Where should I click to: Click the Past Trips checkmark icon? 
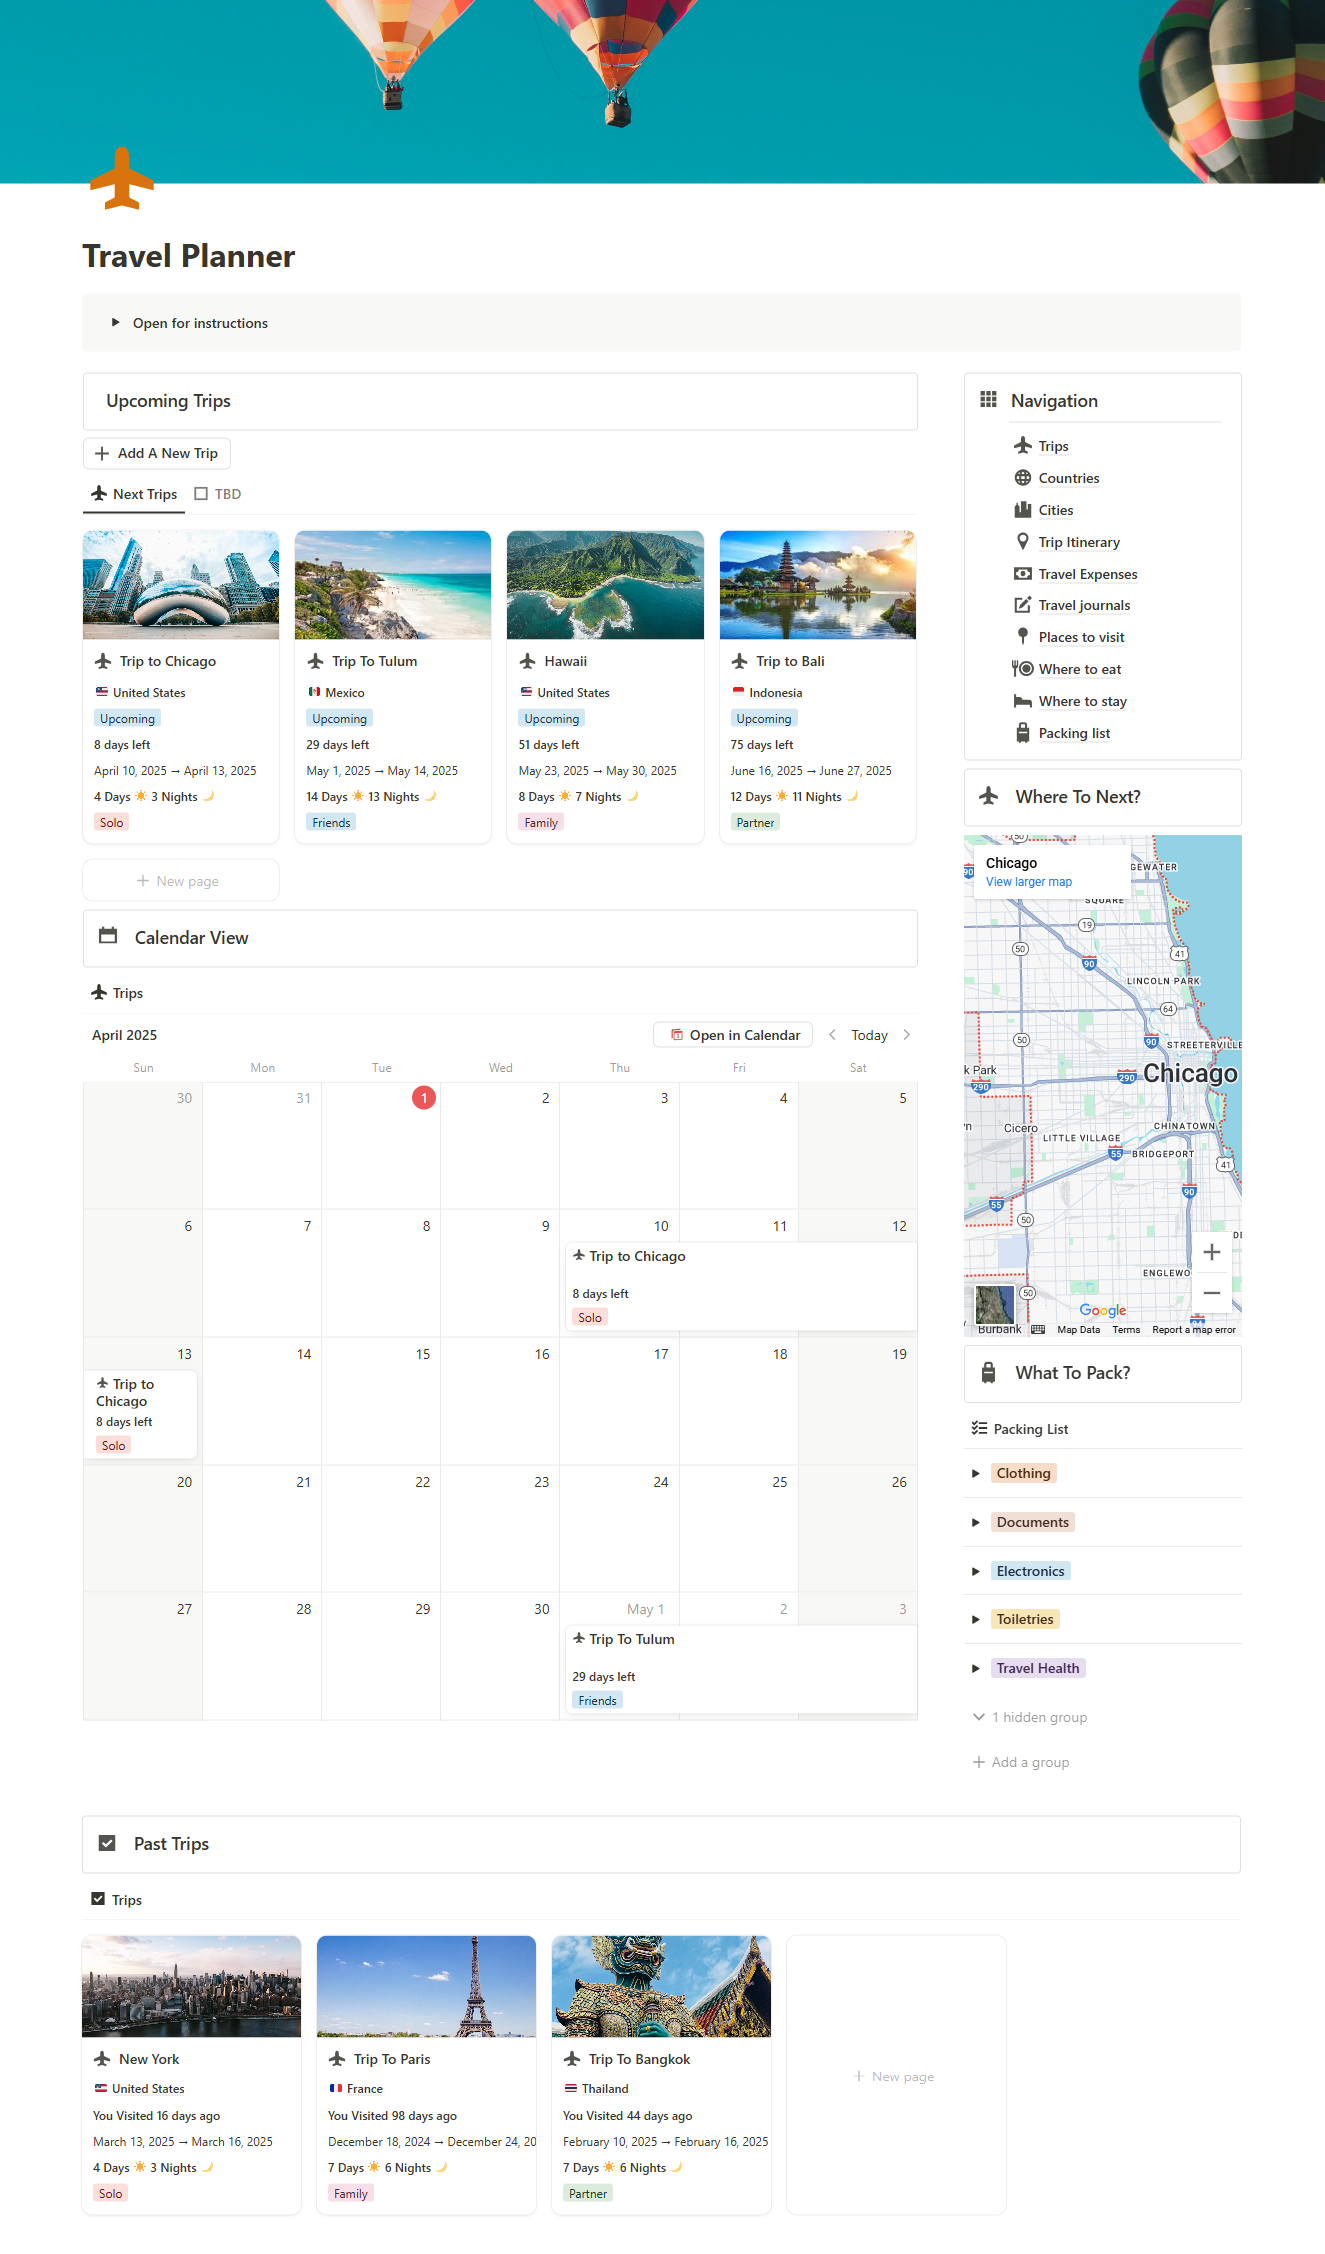pyautogui.click(x=107, y=1844)
